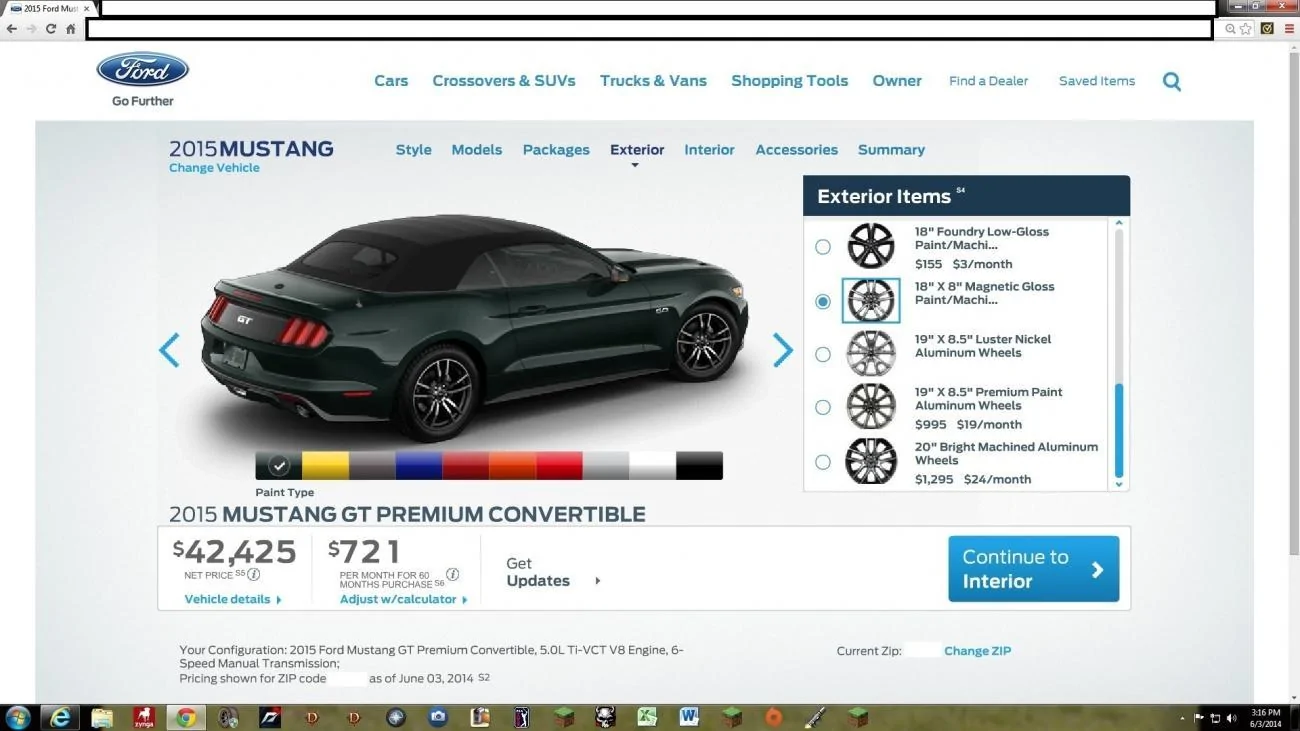The image size is (1300, 731).
Task: Pick the orange paint swatch
Action: tap(512, 466)
